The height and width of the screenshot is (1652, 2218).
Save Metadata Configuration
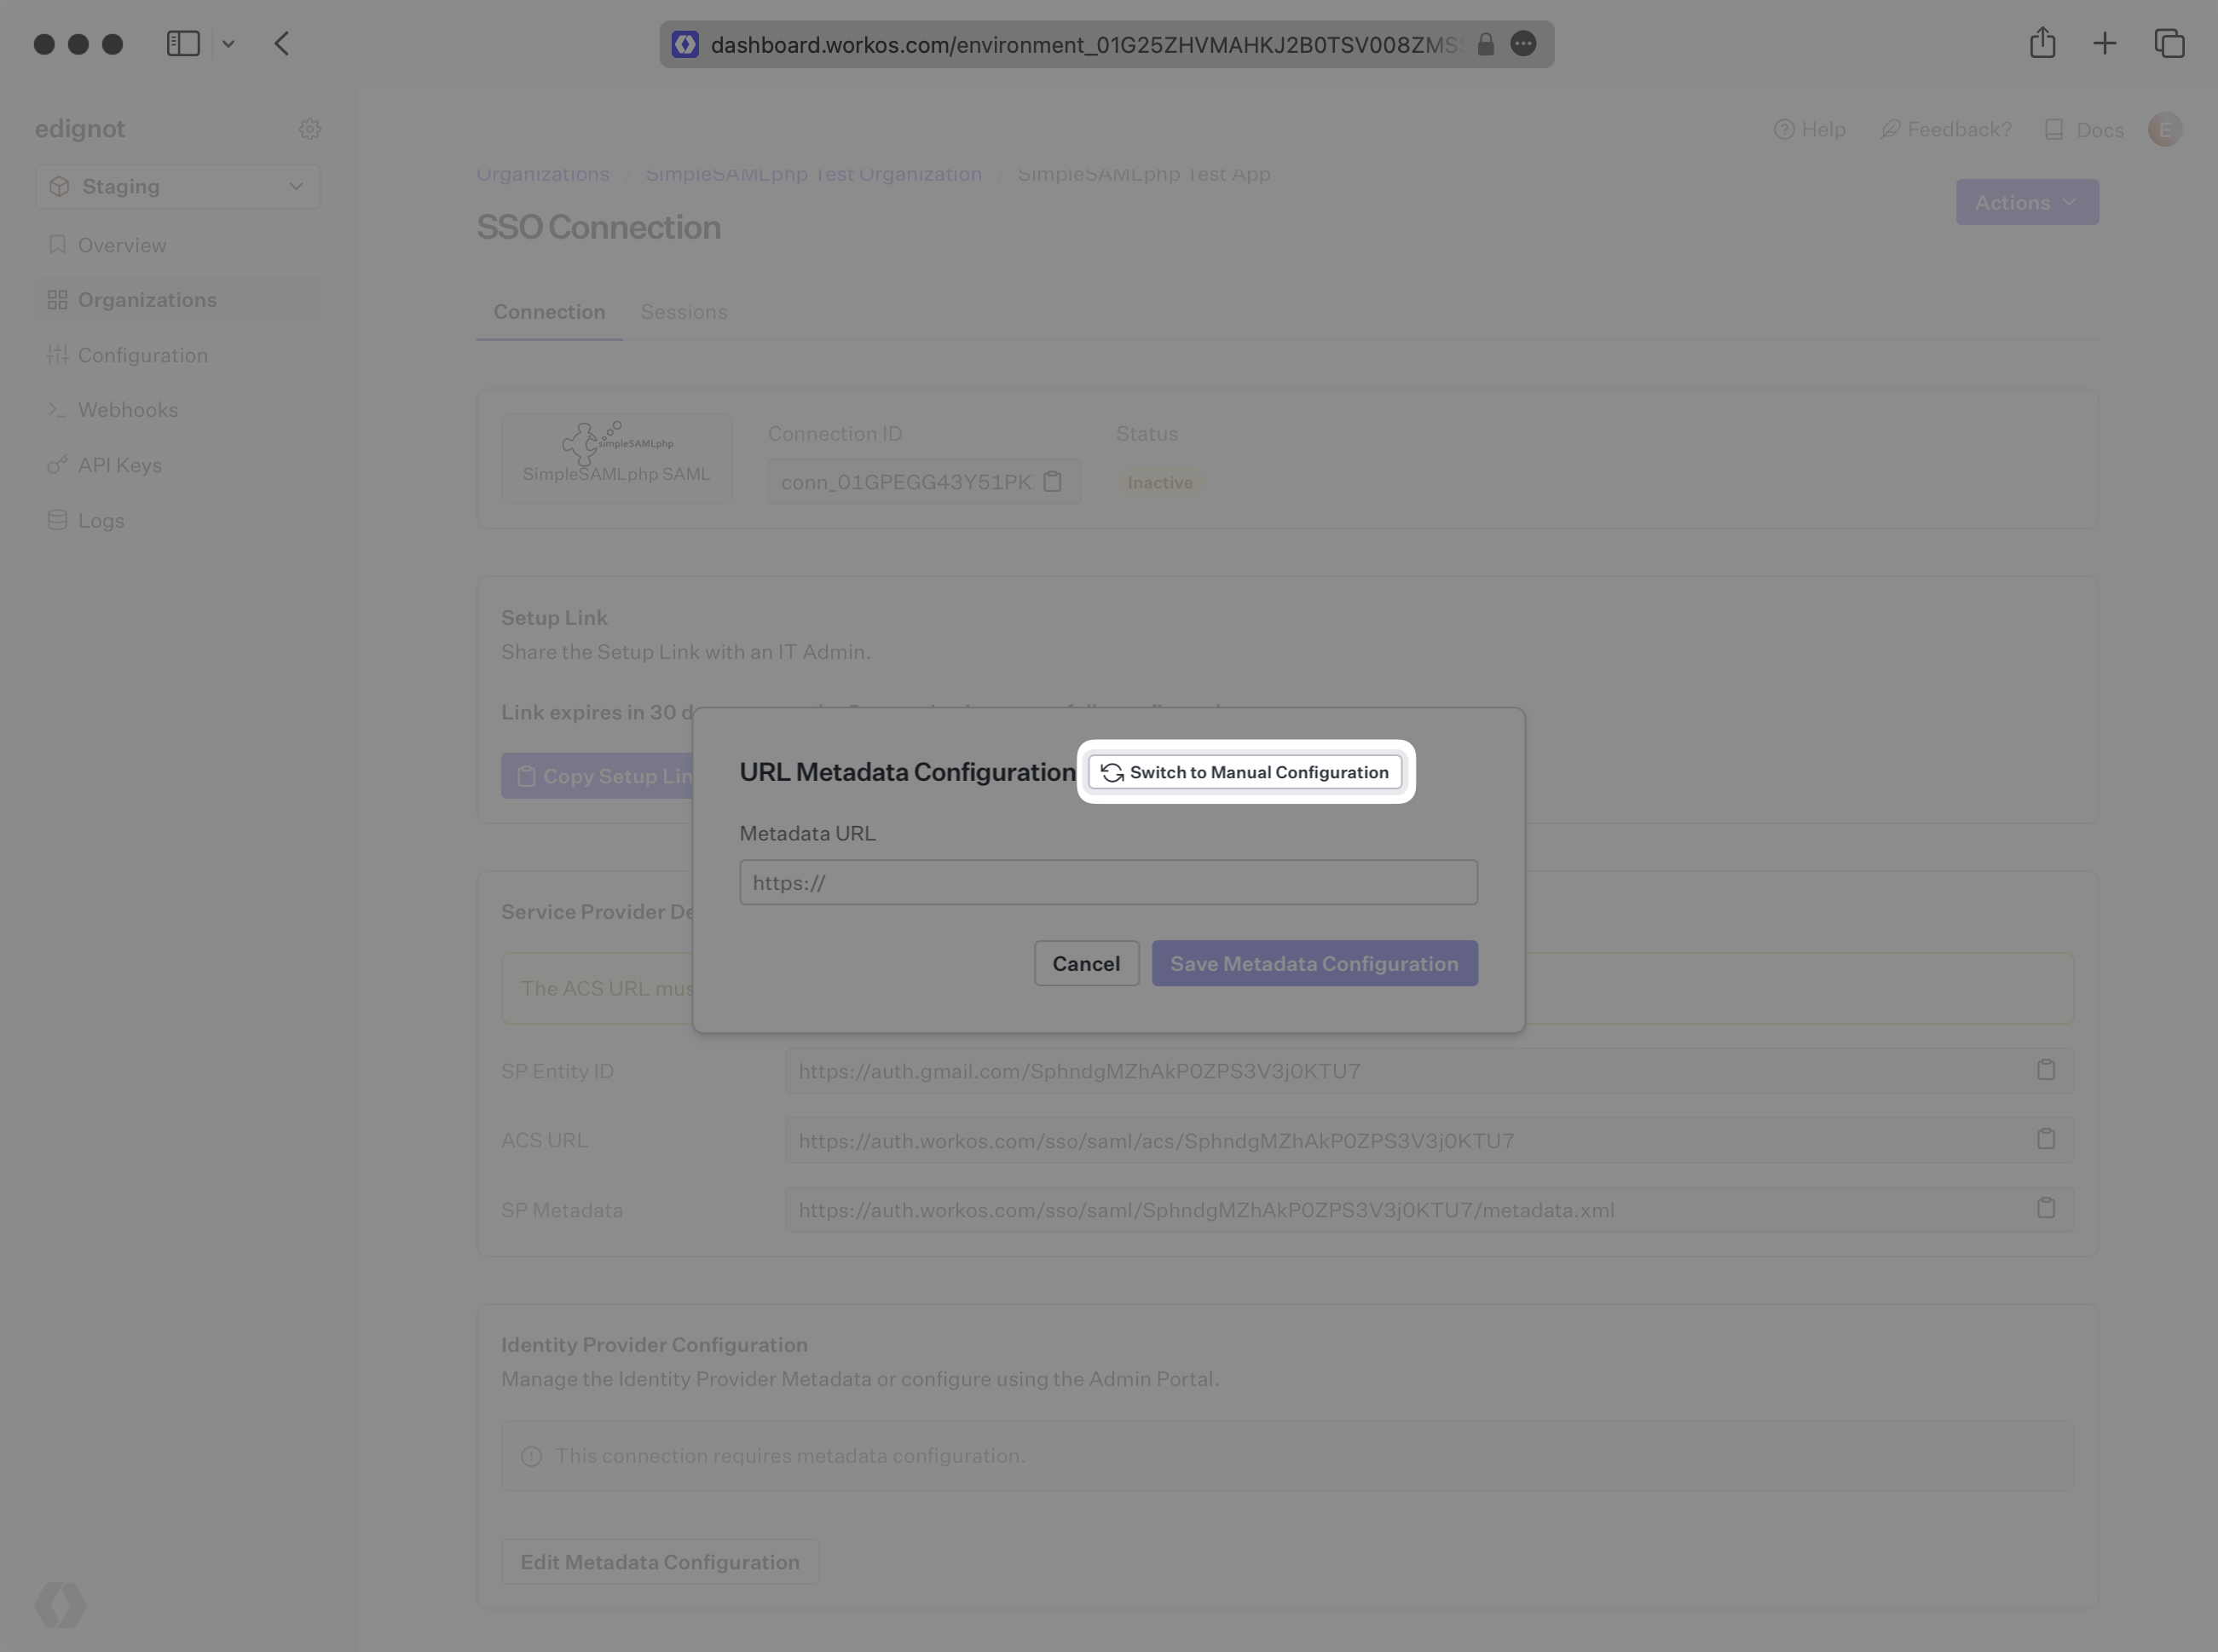(x=1313, y=963)
